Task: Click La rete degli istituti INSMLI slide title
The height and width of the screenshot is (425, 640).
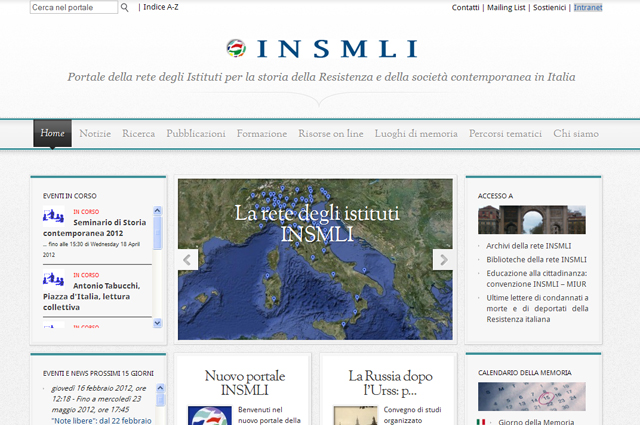Action: pyautogui.click(x=317, y=224)
